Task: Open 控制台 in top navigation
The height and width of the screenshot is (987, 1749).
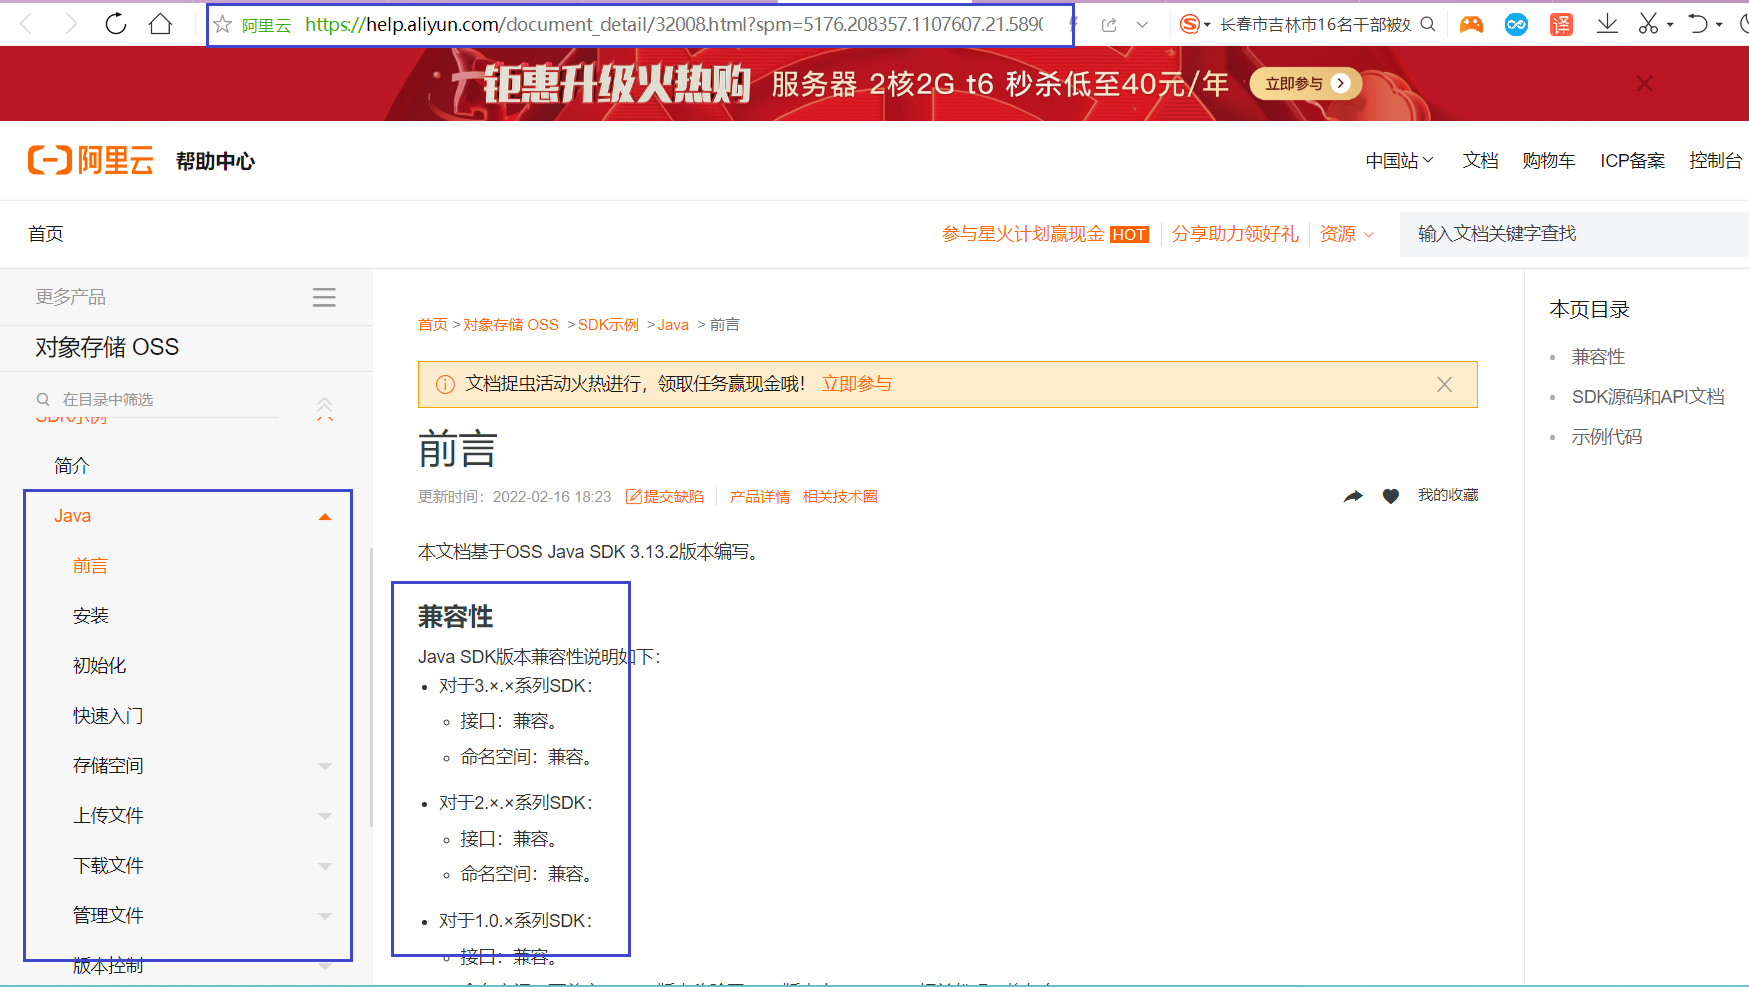Action: pyautogui.click(x=1715, y=161)
